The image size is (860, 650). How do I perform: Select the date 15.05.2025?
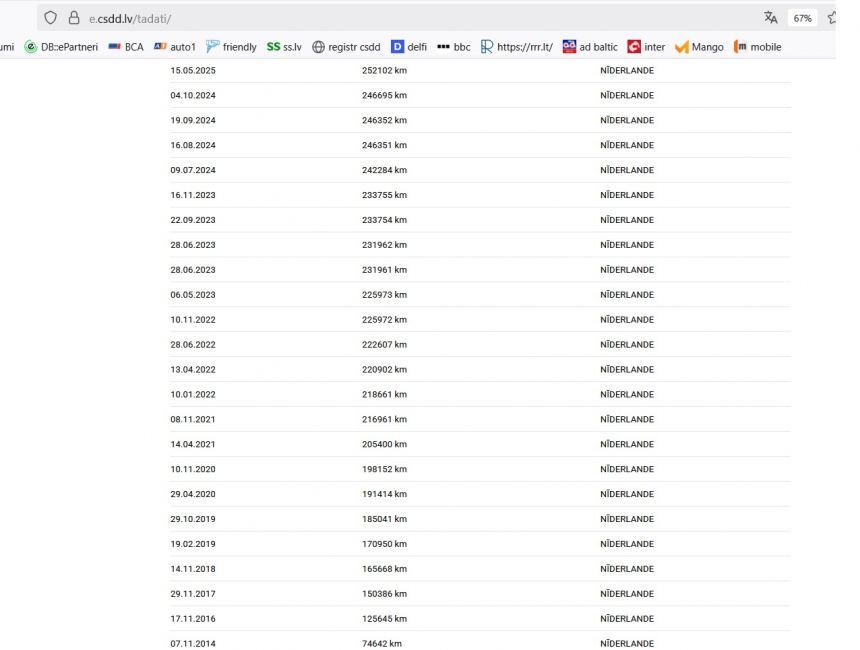193,71
